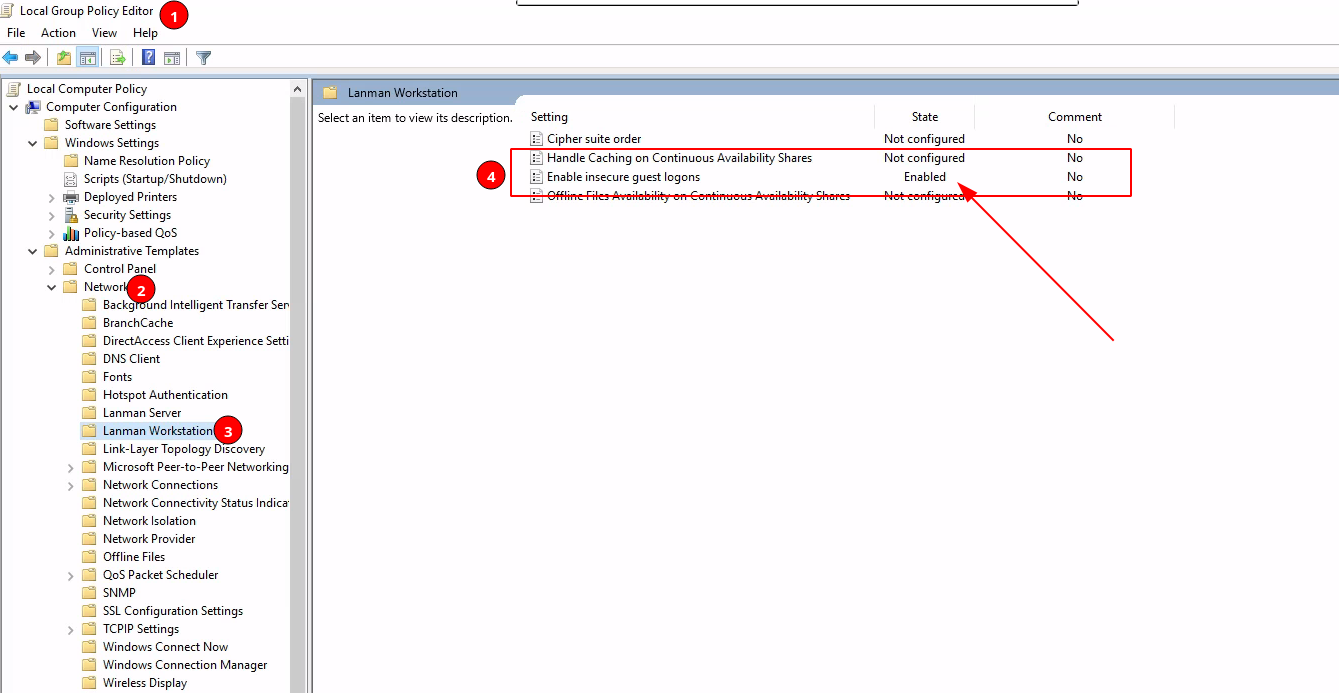Collapse the Computer Configuration node

click(x=14, y=107)
